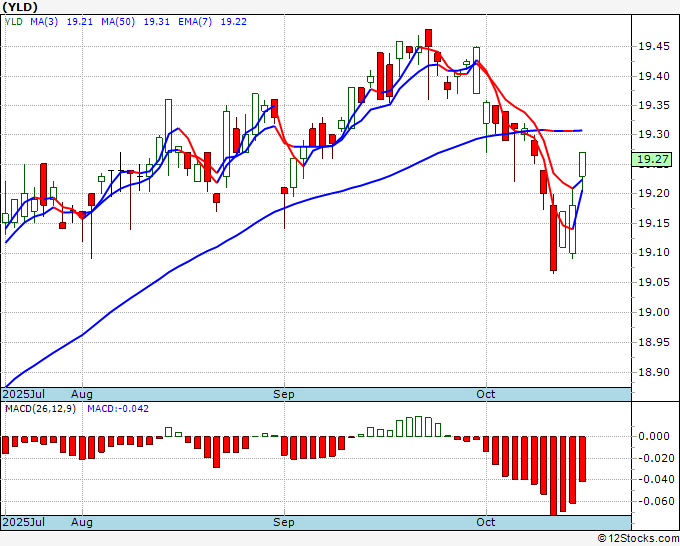This screenshot has height=546, width=680.
Task: Click the tall red October candlestick bottoming near 19.07
Action: (553, 238)
